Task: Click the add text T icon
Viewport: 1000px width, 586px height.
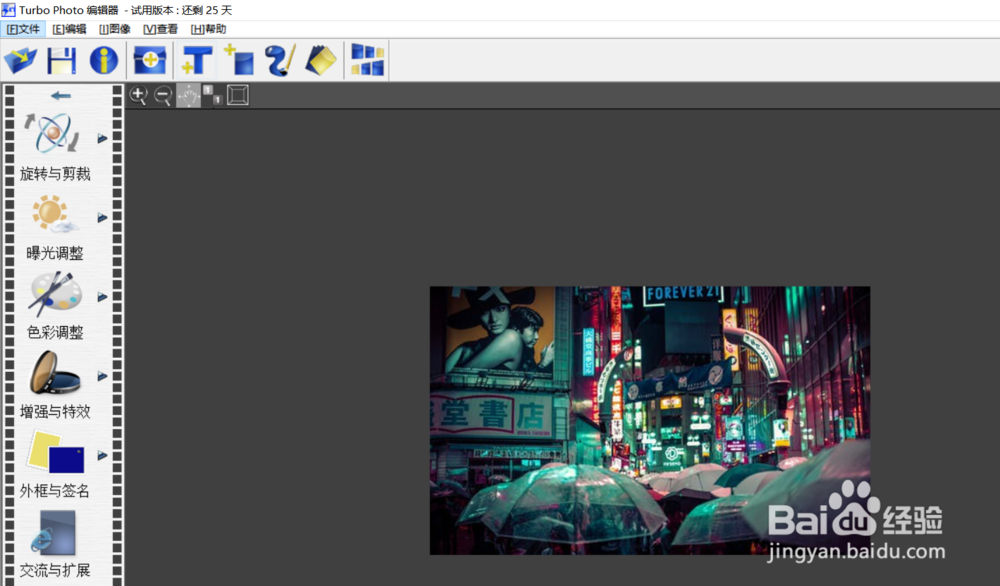Action: click(x=196, y=61)
